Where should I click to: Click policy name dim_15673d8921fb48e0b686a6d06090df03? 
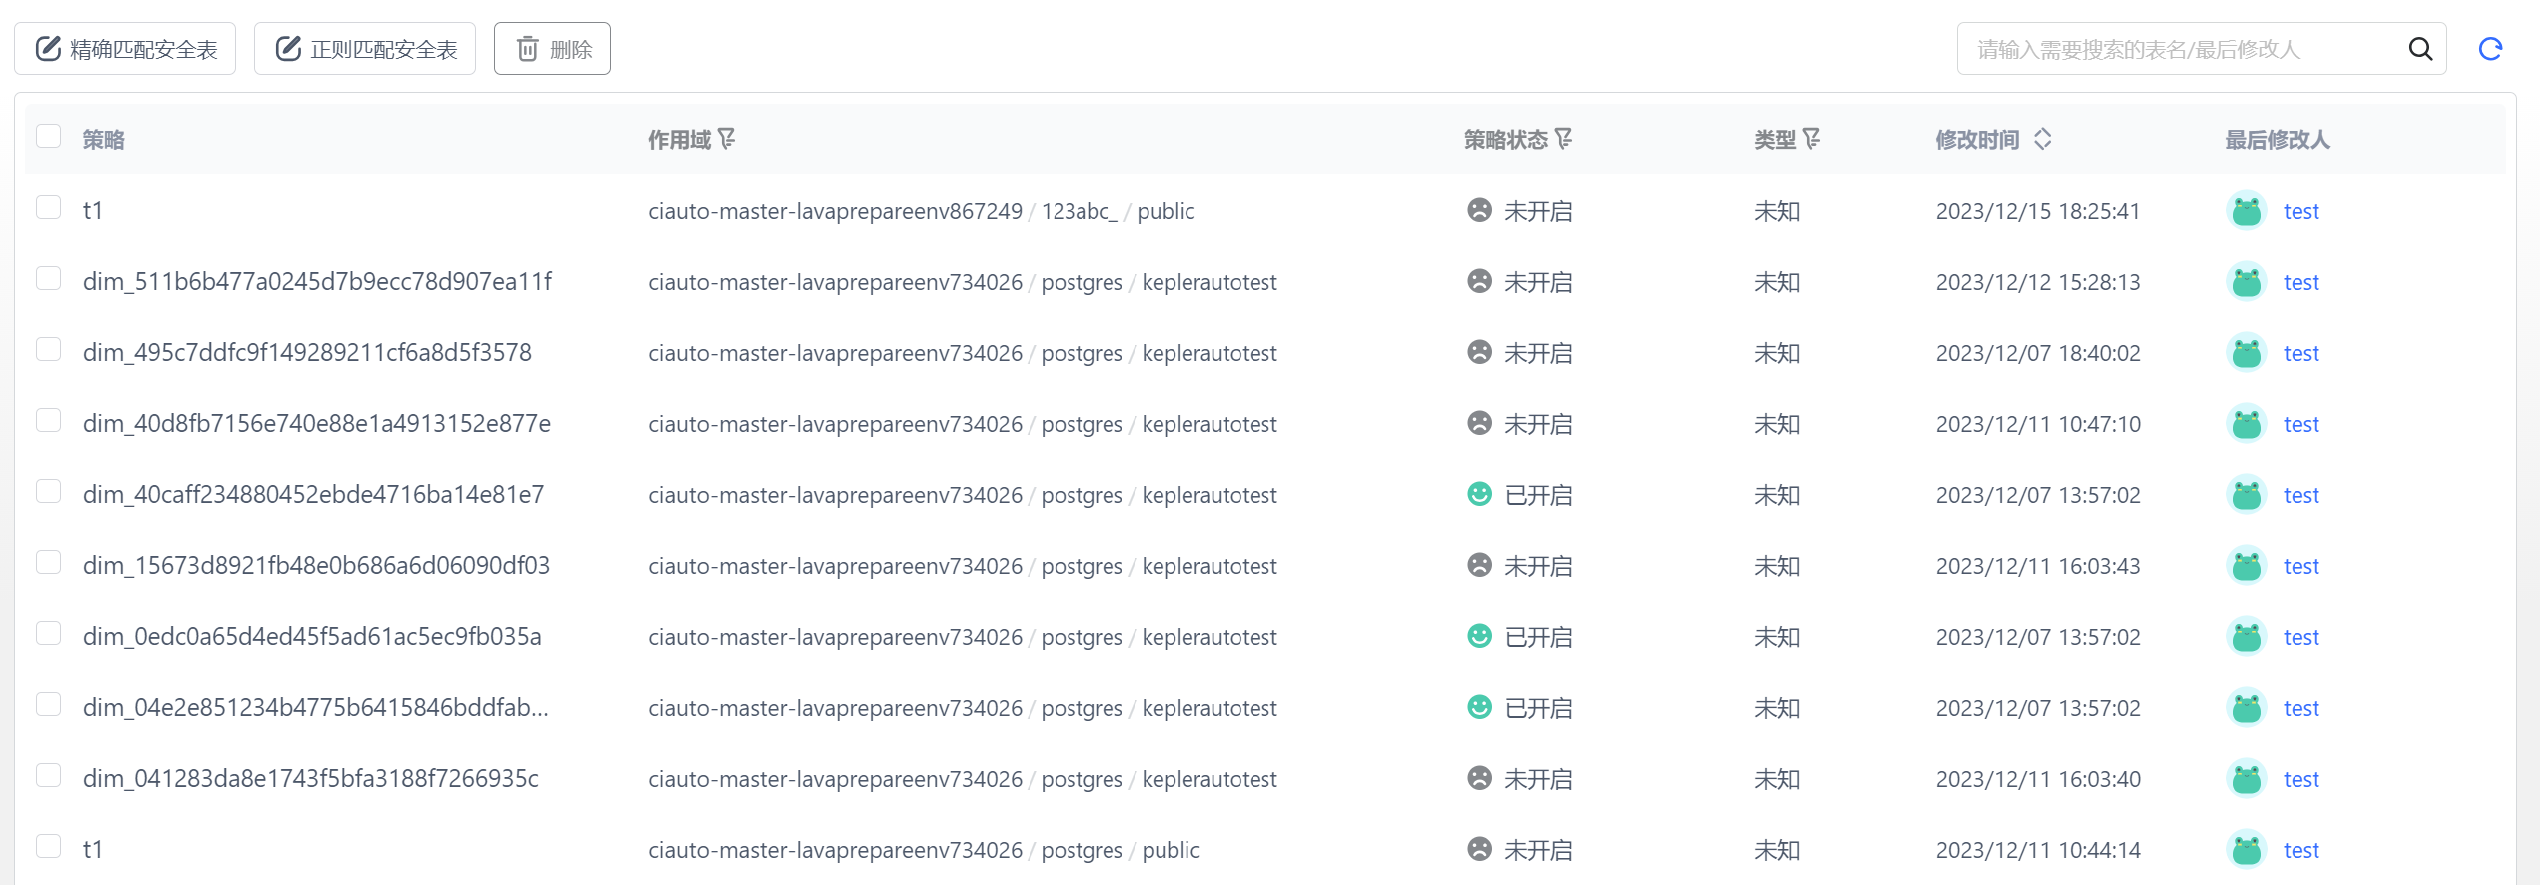(x=316, y=566)
